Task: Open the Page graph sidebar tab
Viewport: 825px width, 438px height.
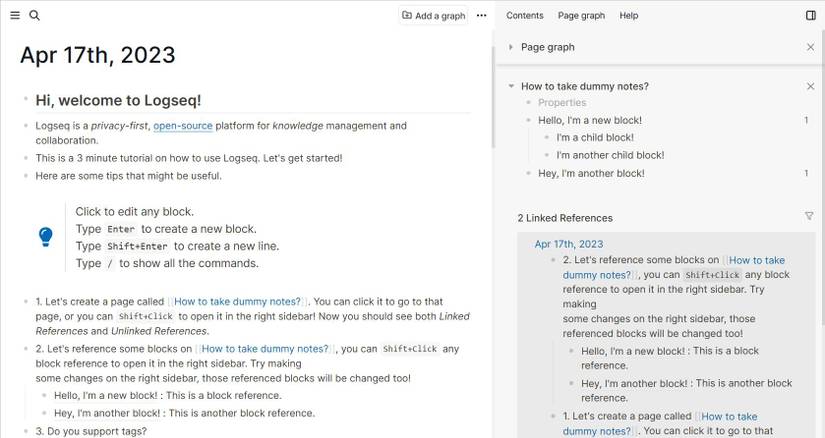Action: 581,15
